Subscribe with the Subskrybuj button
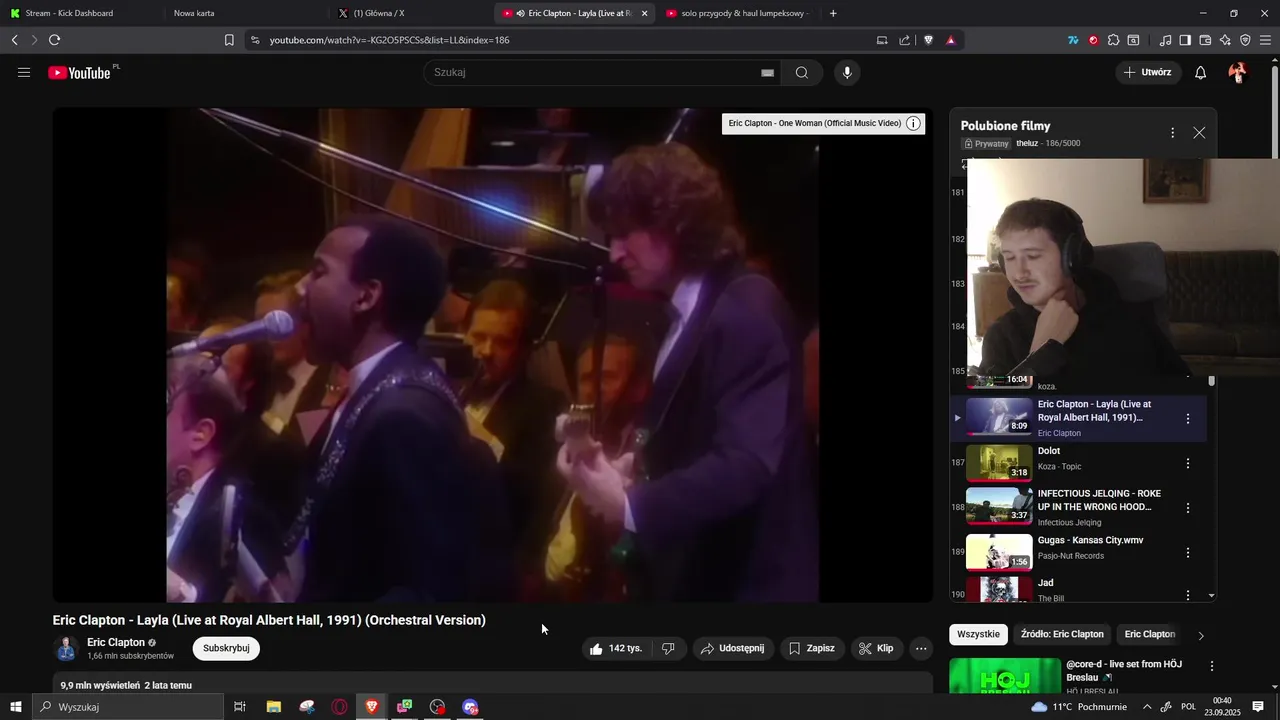The width and height of the screenshot is (1280, 720). [226, 648]
